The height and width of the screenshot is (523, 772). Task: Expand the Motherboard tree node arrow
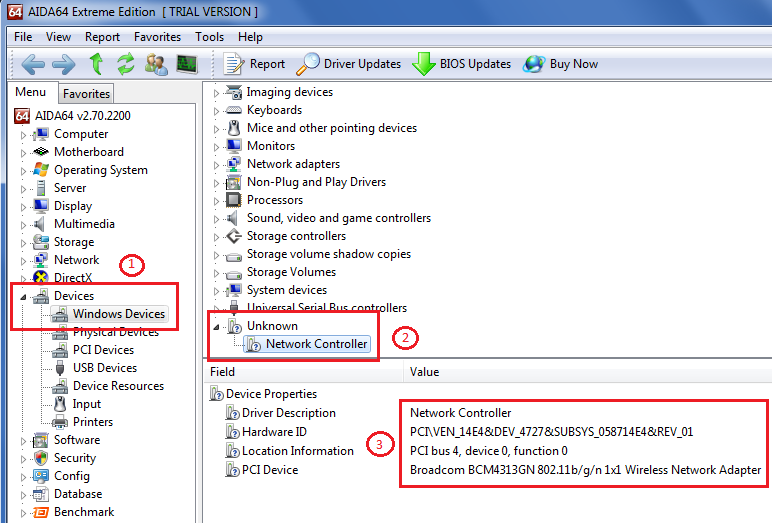pyautogui.click(x=23, y=153)
